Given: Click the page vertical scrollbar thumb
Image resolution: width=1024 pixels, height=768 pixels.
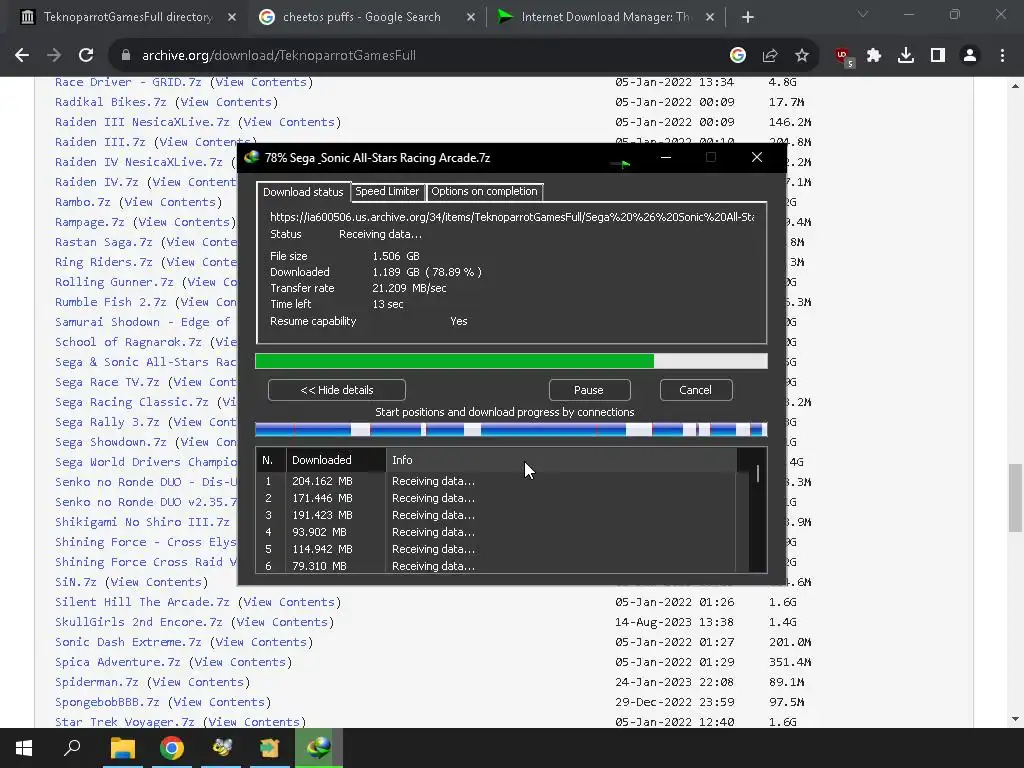Looking at the screenshot, I should (1015, 498).
